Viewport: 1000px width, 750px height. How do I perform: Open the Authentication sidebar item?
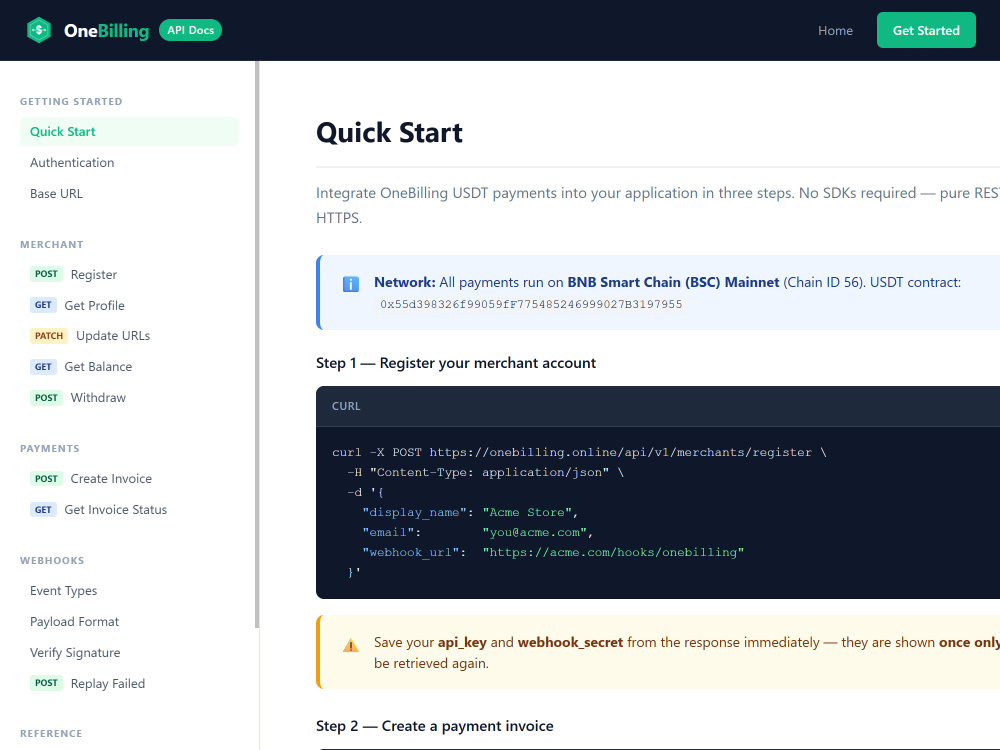pyautogui.click(x=129, y=163)
